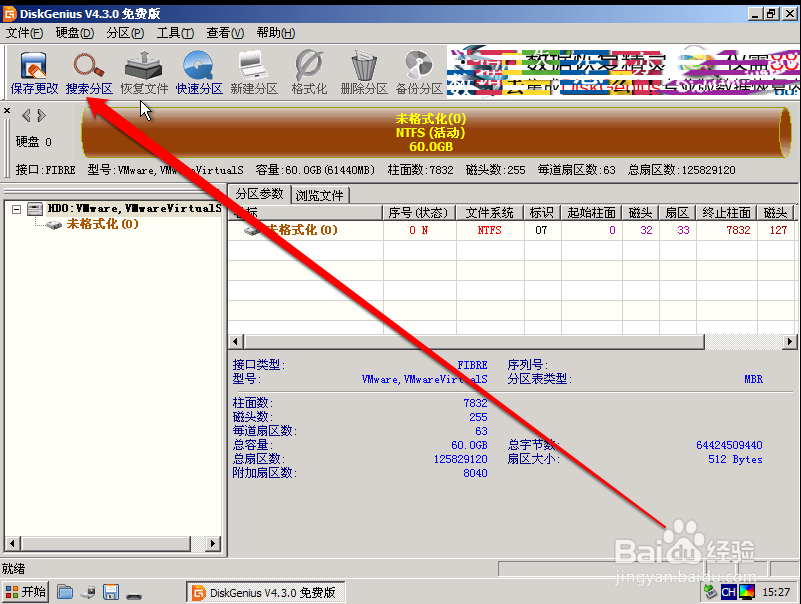Switch to the 分区参数 tab
This screenshot has width=801, height=604.
pos(260,193)
